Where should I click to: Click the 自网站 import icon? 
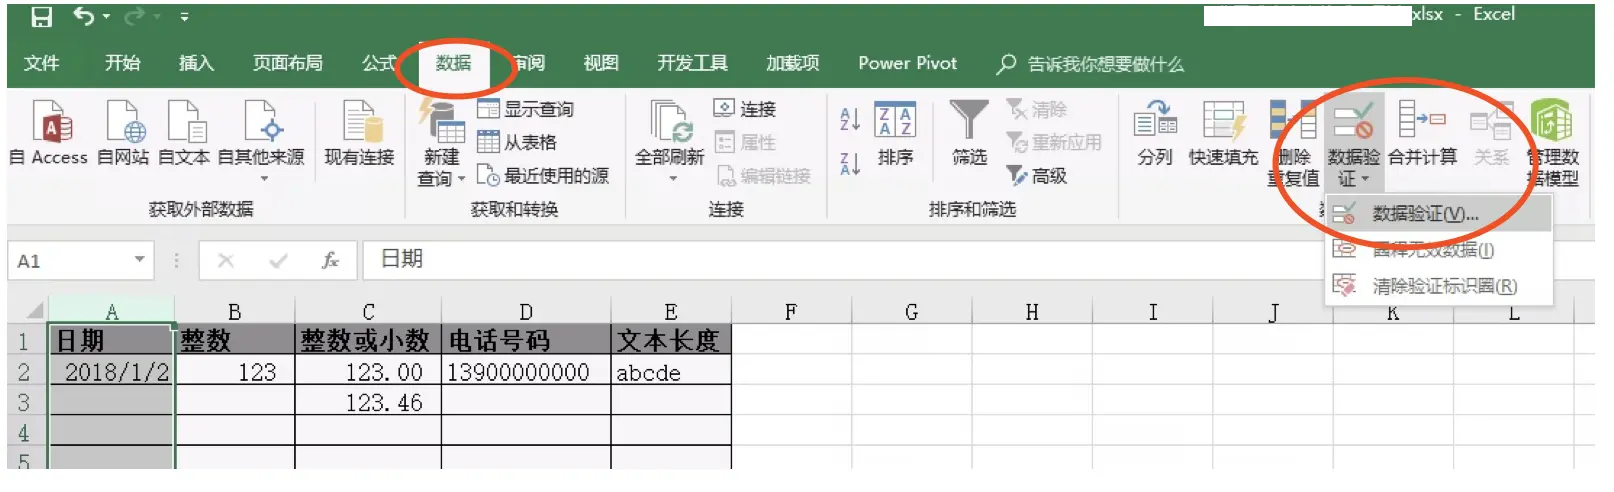tap(123, 133)
